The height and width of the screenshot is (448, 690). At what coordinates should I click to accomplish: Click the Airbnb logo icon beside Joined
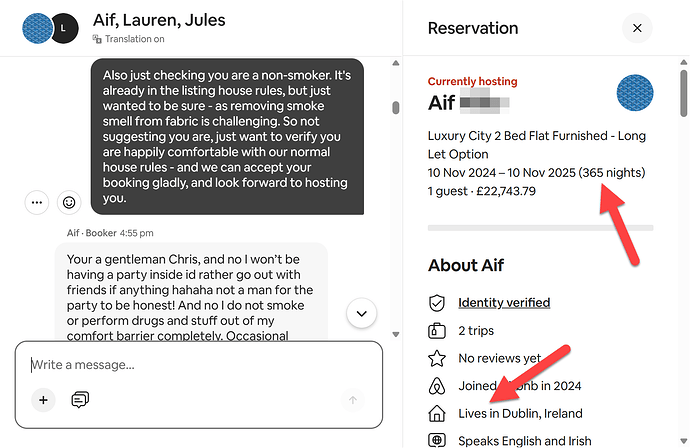[436, 386]
